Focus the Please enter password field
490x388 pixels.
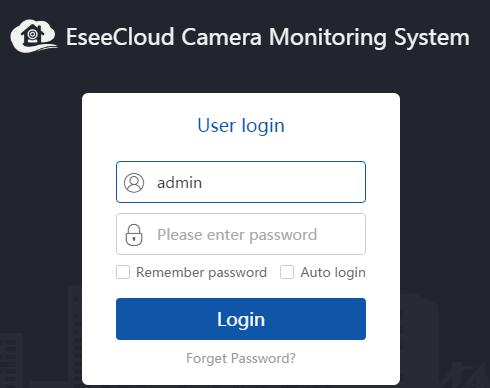coord(241,234)
